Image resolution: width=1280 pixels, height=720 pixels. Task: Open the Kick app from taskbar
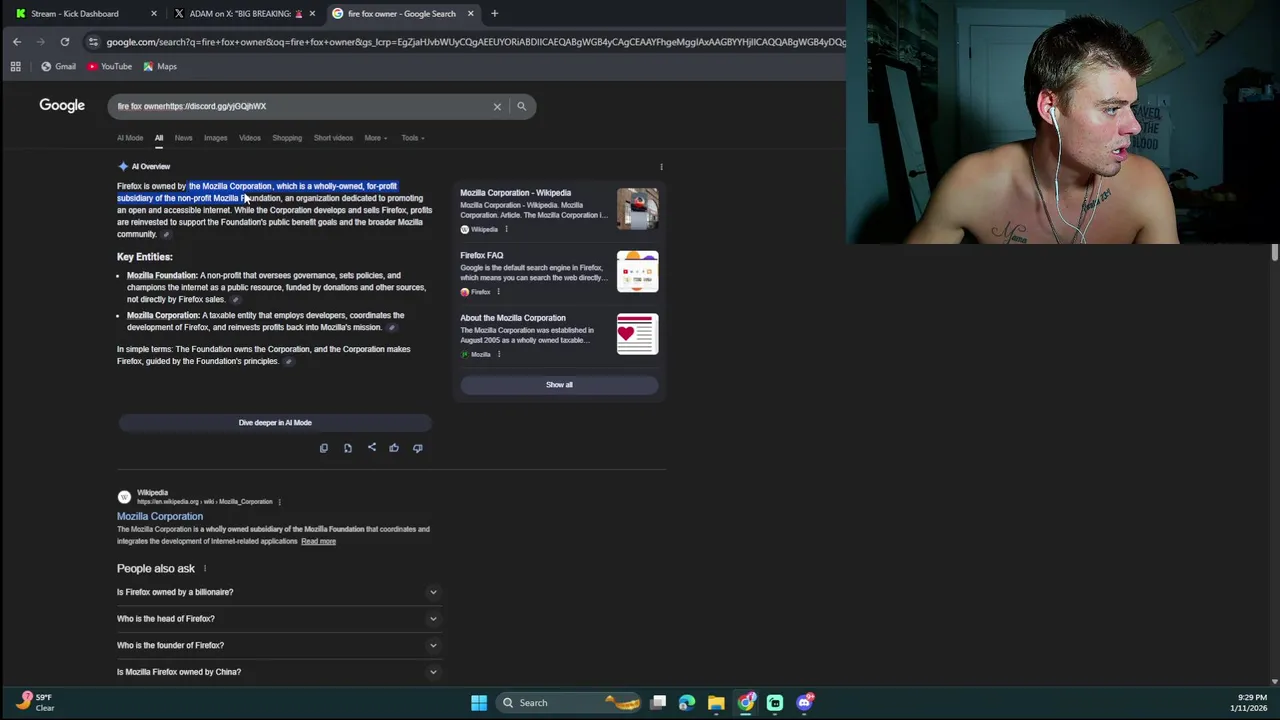[x=775, y=703]
